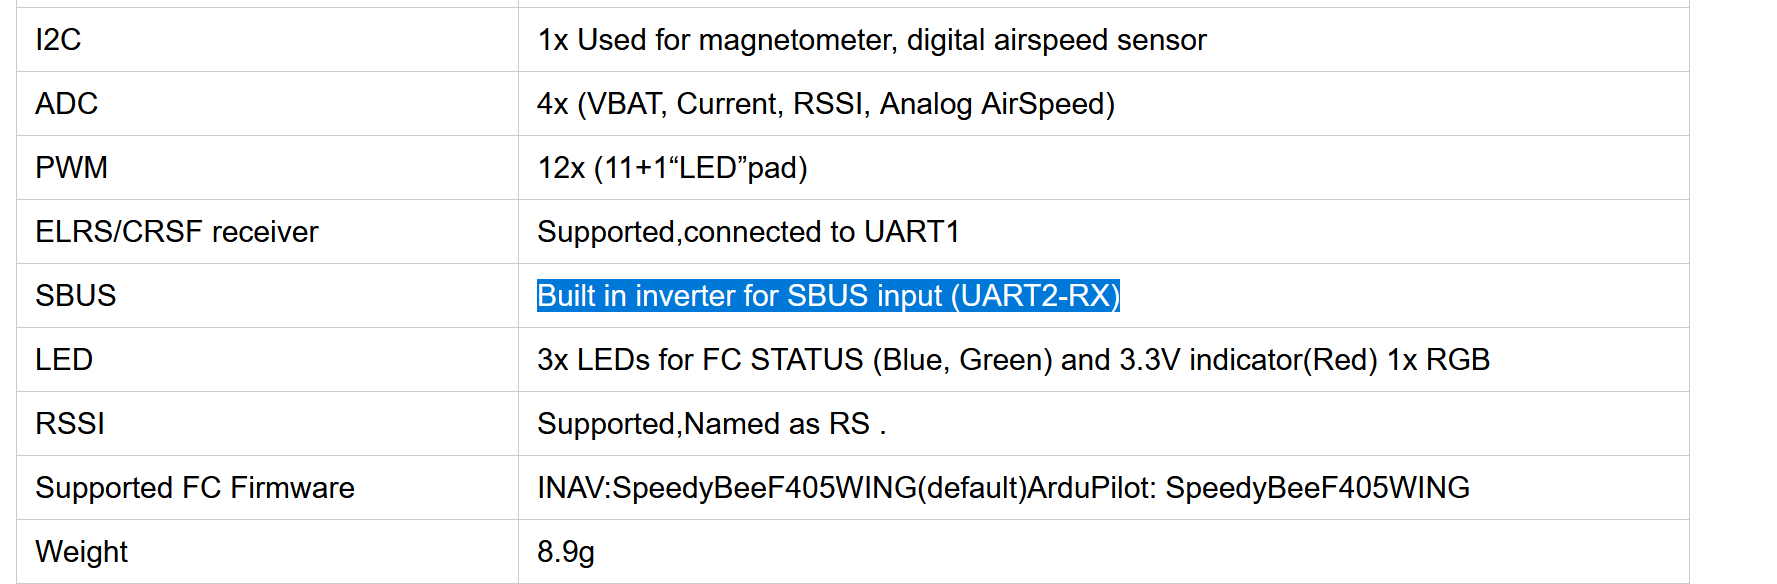The width and height of the screenshot is (1777, 584).
Task: Select the ADC specification label
Action: (67, 104)
